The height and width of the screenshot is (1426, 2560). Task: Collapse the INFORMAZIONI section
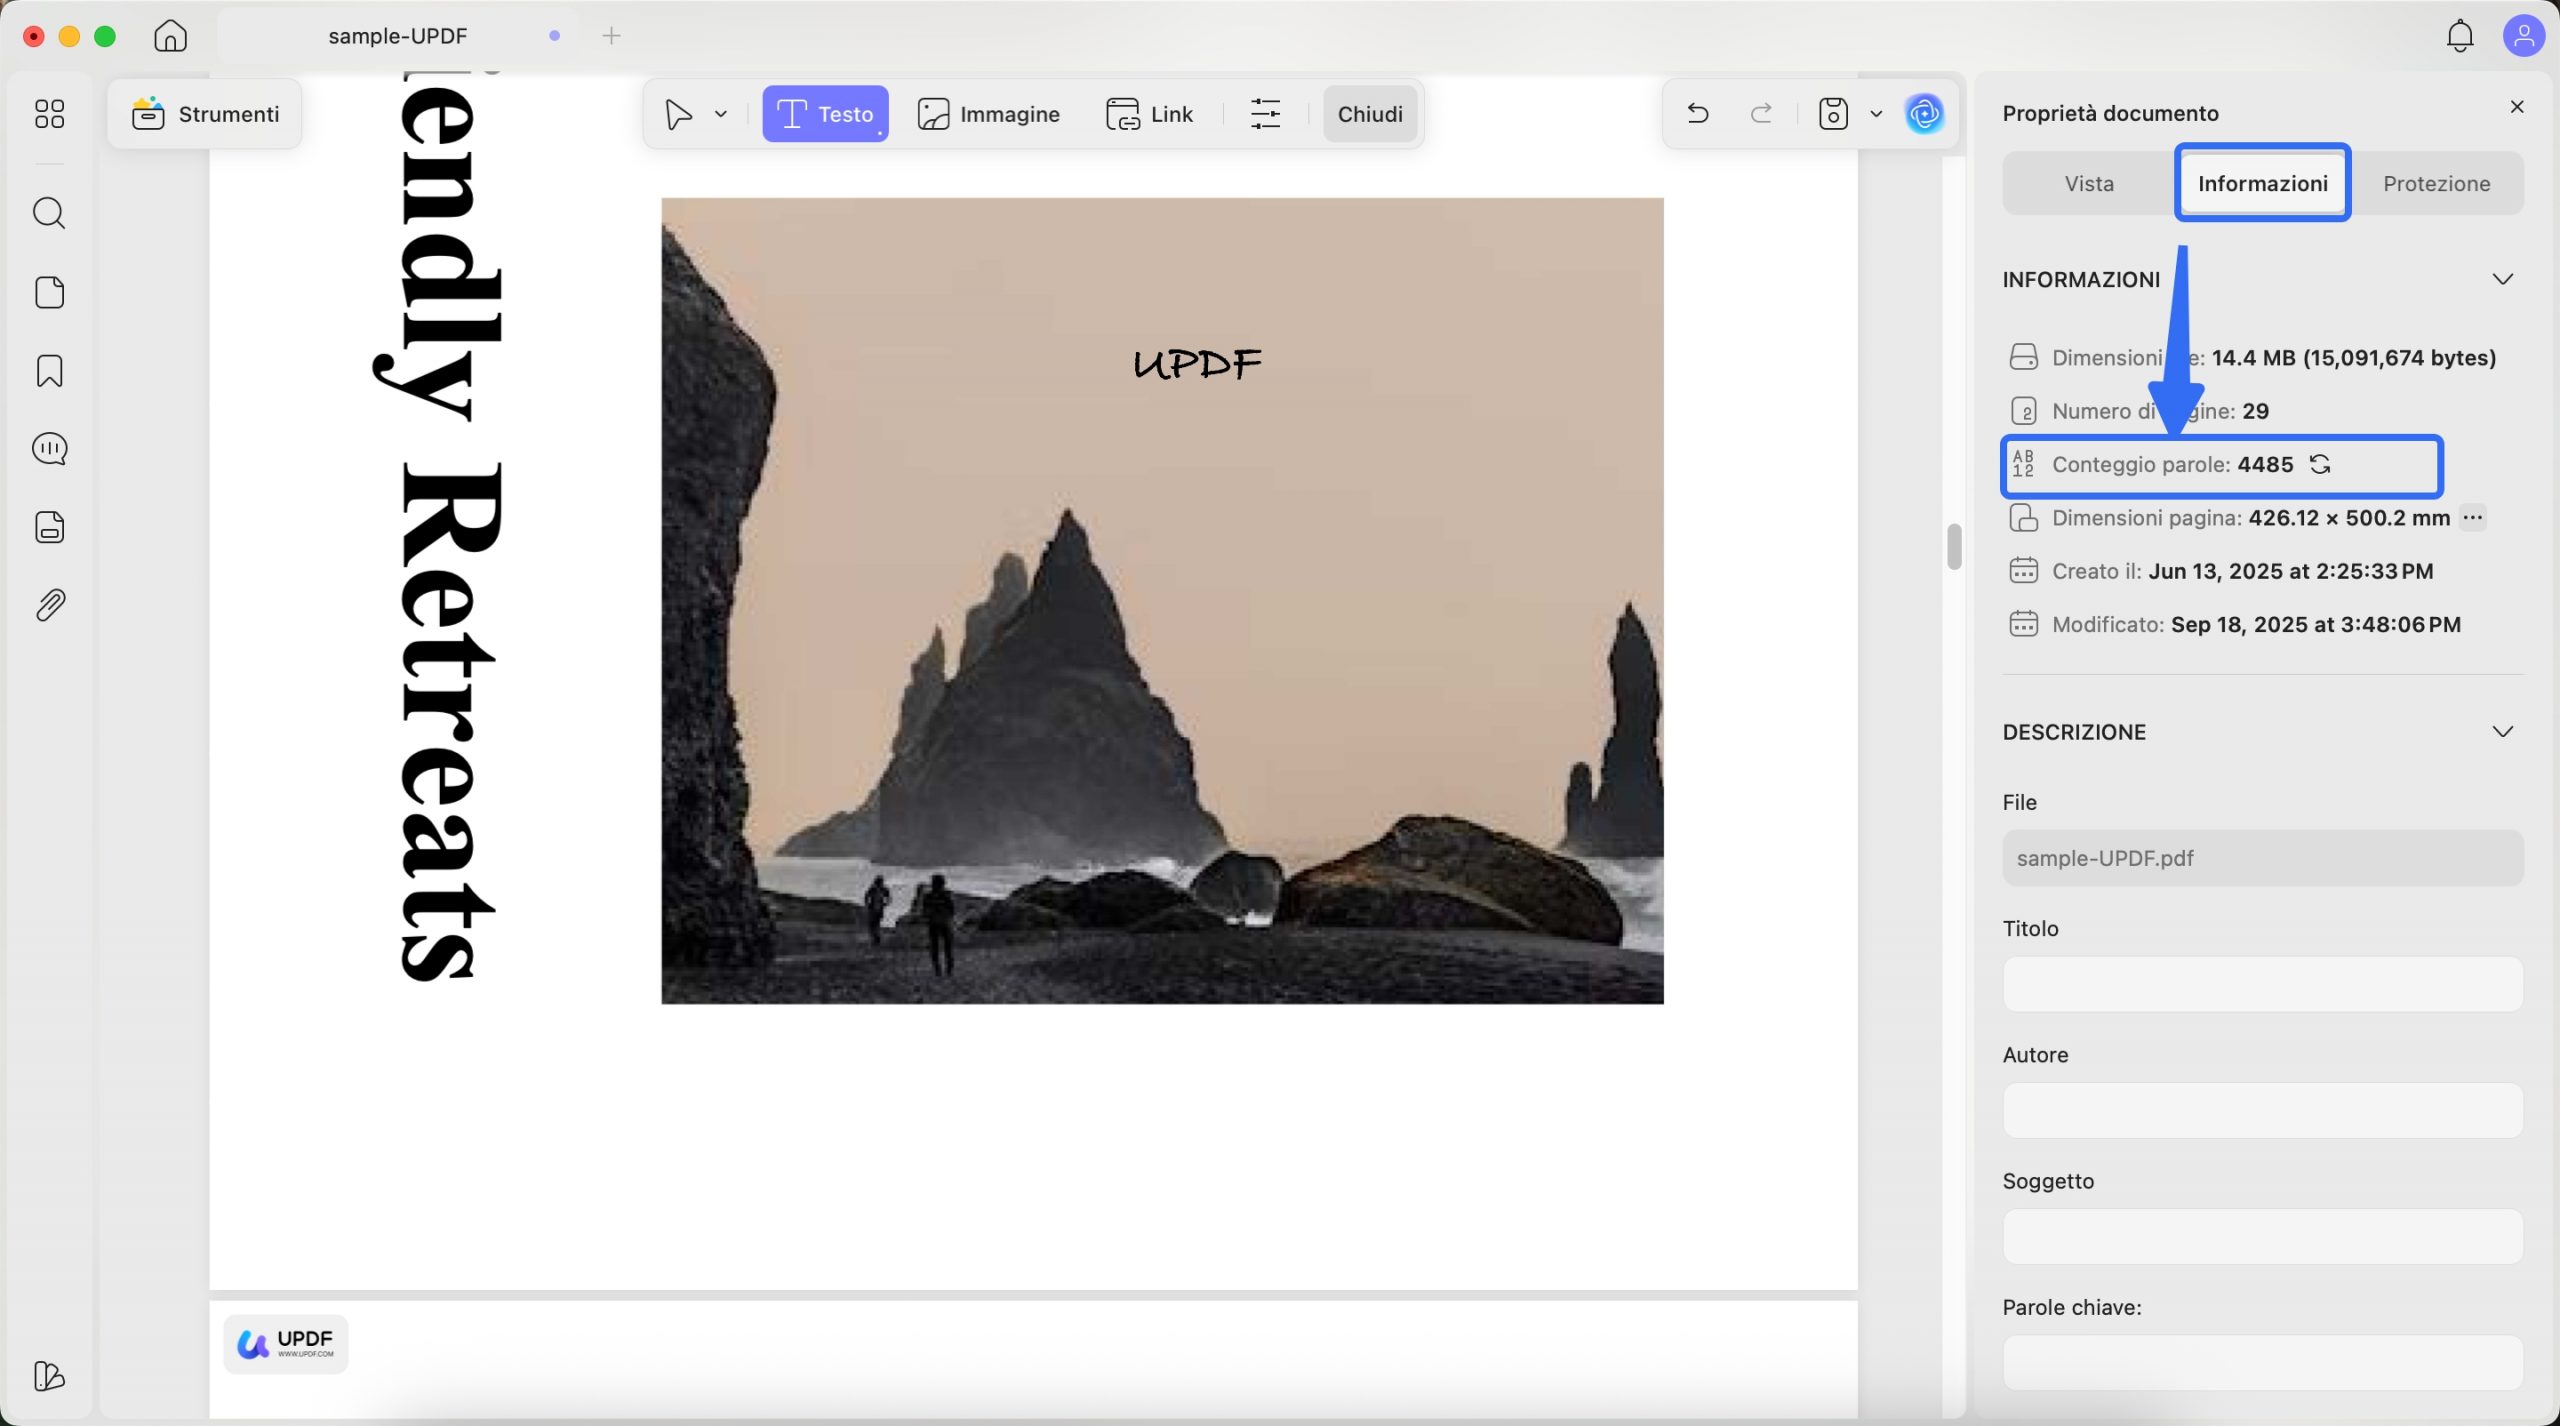click(2504, 279)
